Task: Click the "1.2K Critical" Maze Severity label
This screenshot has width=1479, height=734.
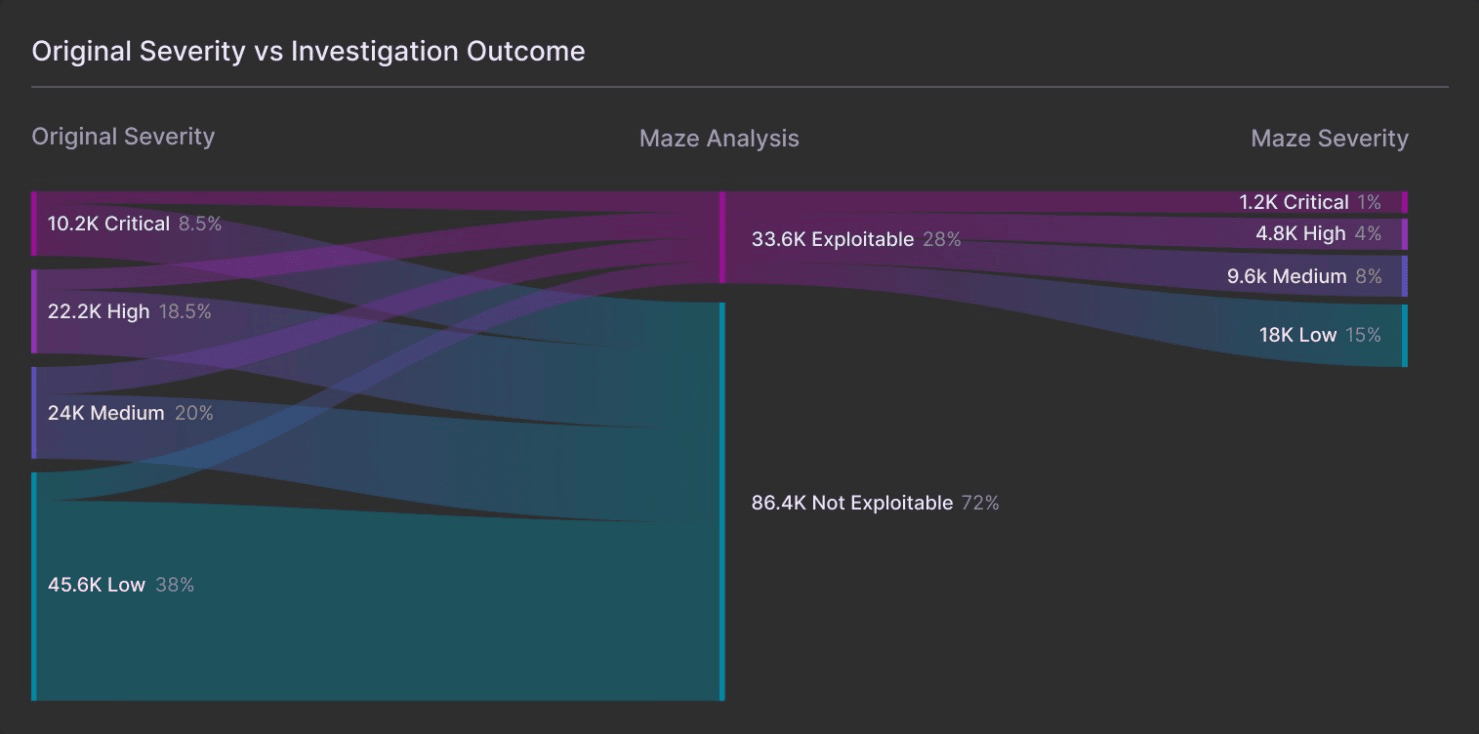Action: point(1293,202)
